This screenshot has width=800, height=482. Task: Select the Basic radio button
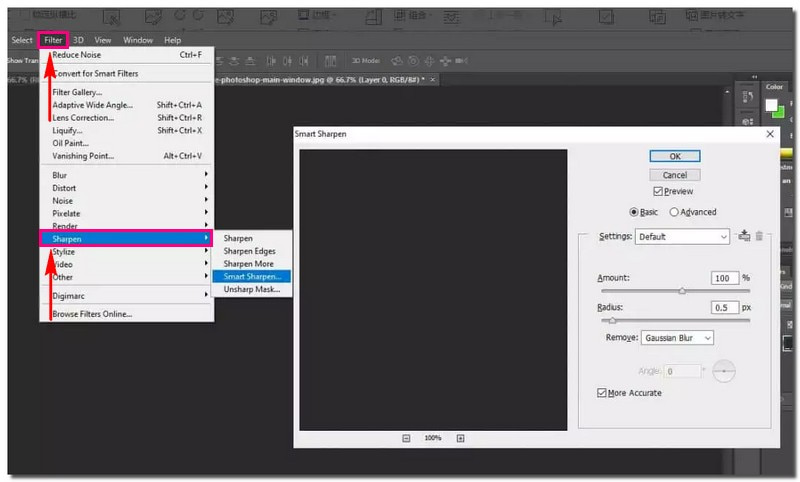634,212
